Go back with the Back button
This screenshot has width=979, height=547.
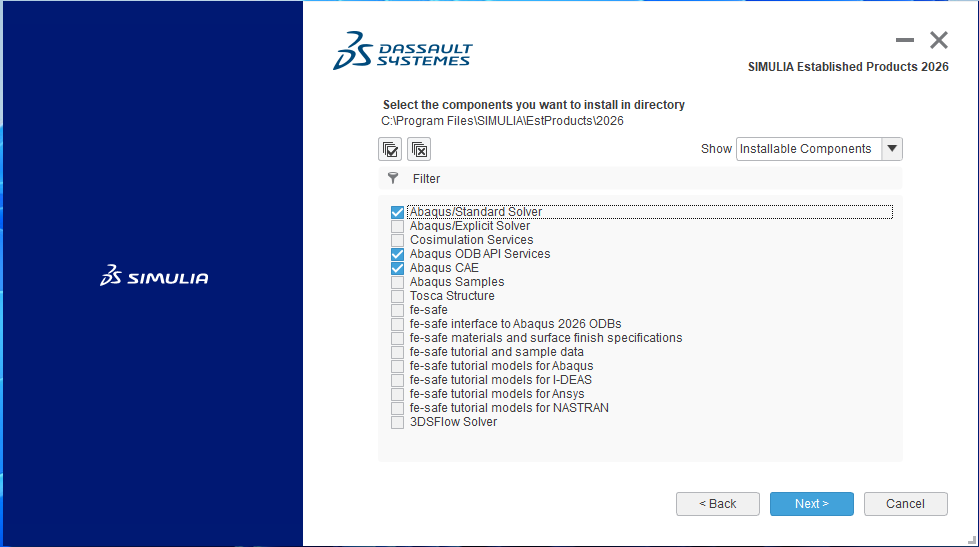(x=717, y=504)
